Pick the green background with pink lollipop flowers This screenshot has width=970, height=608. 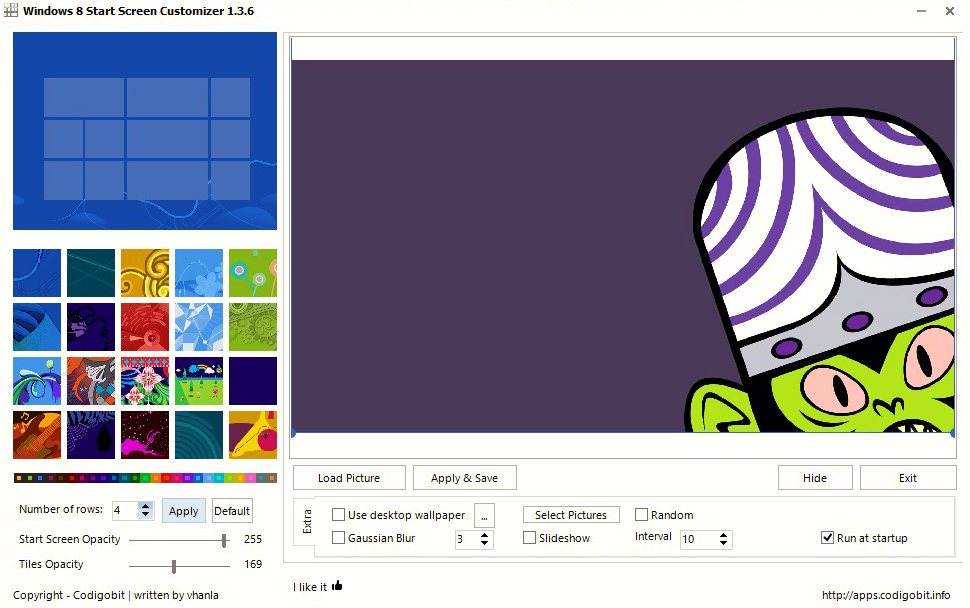click(x=253, y=273)
